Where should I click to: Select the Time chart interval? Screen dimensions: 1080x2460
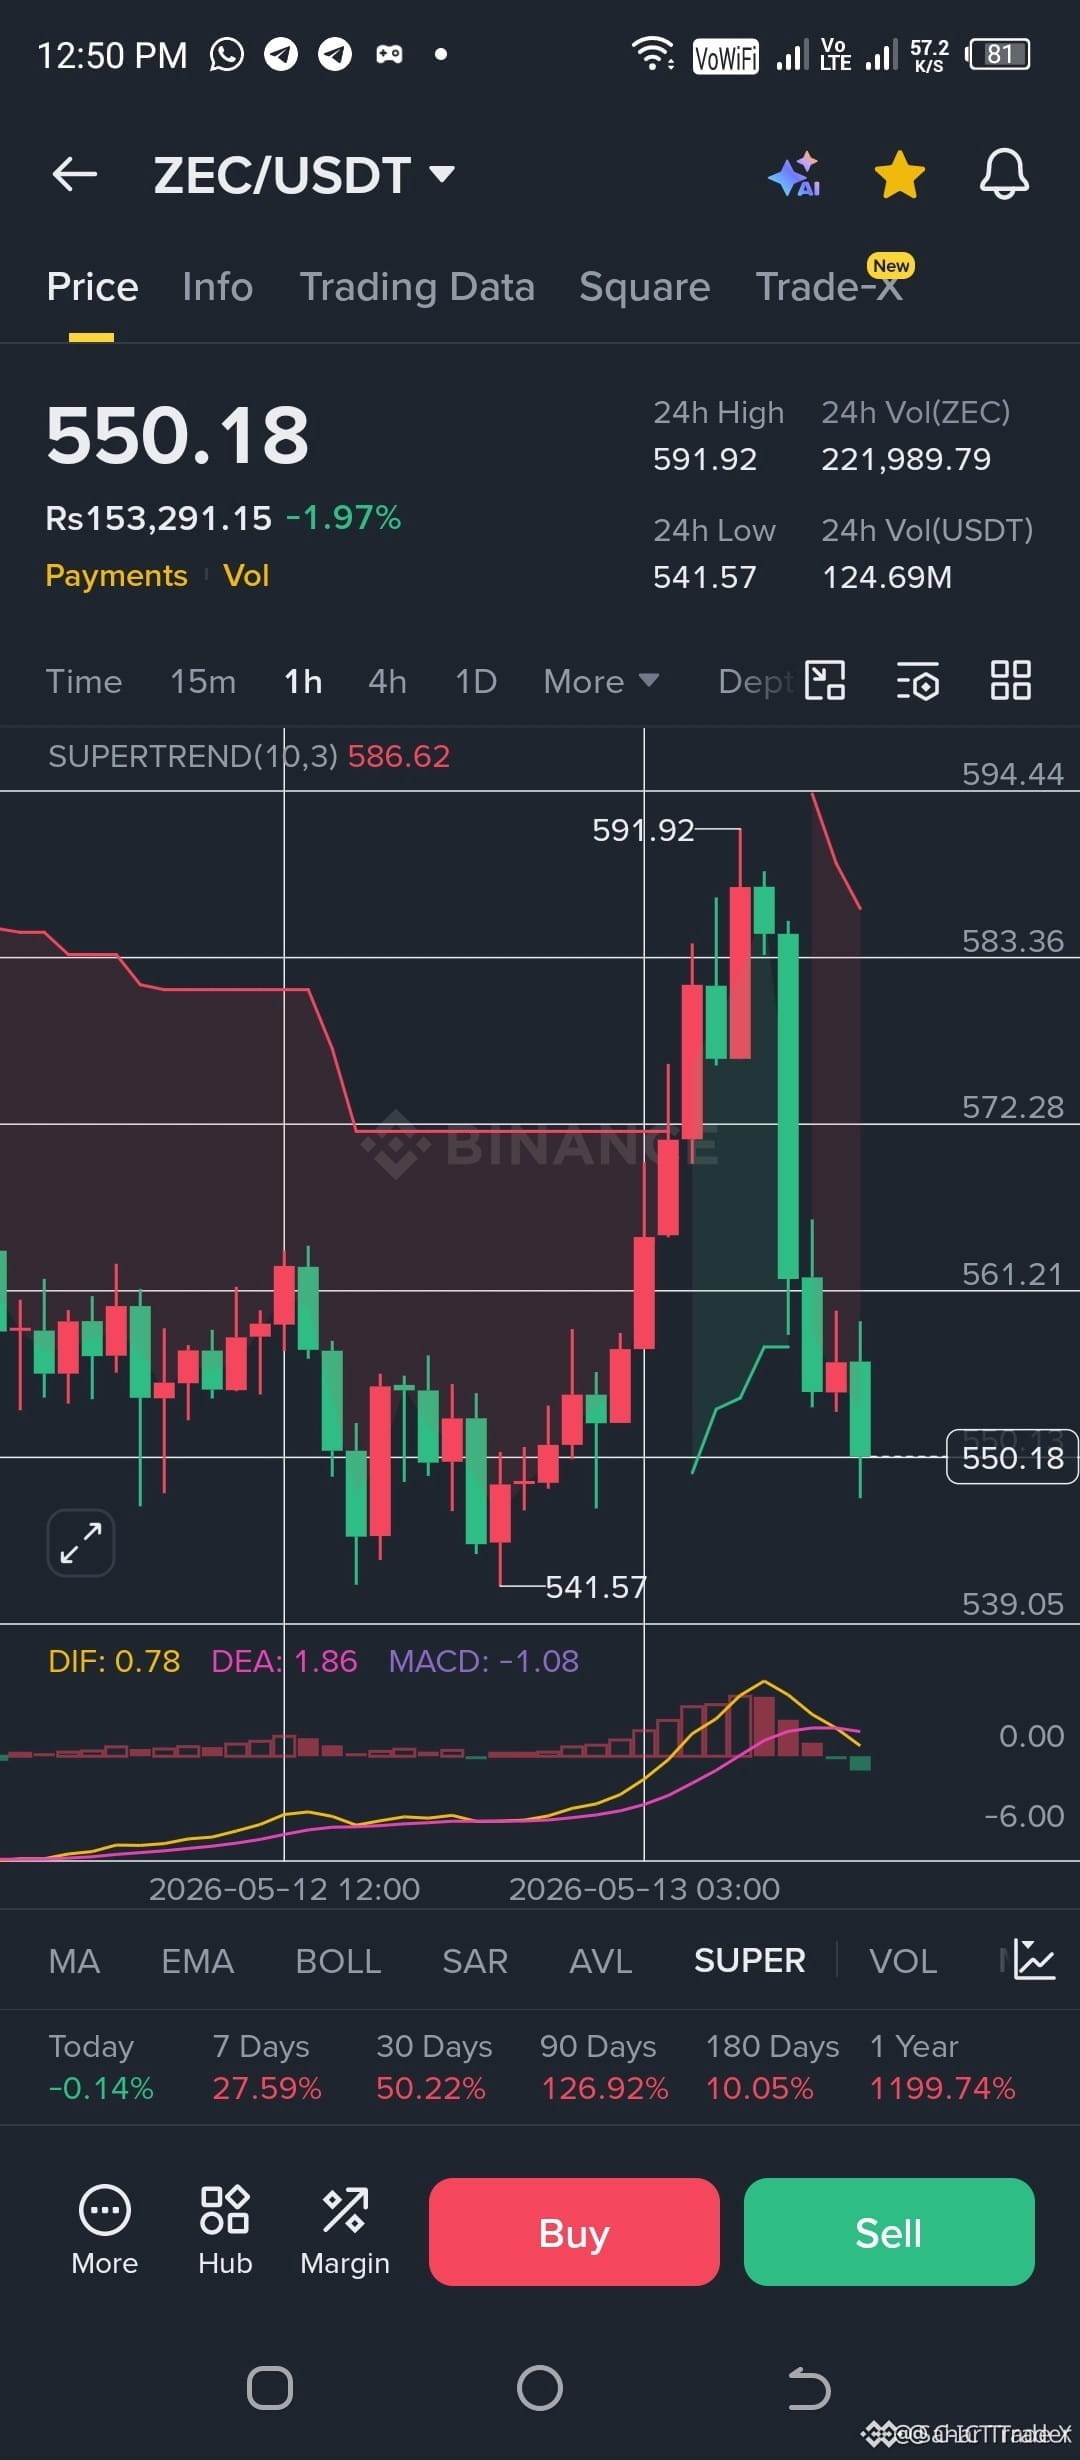[x=84, y=682]
